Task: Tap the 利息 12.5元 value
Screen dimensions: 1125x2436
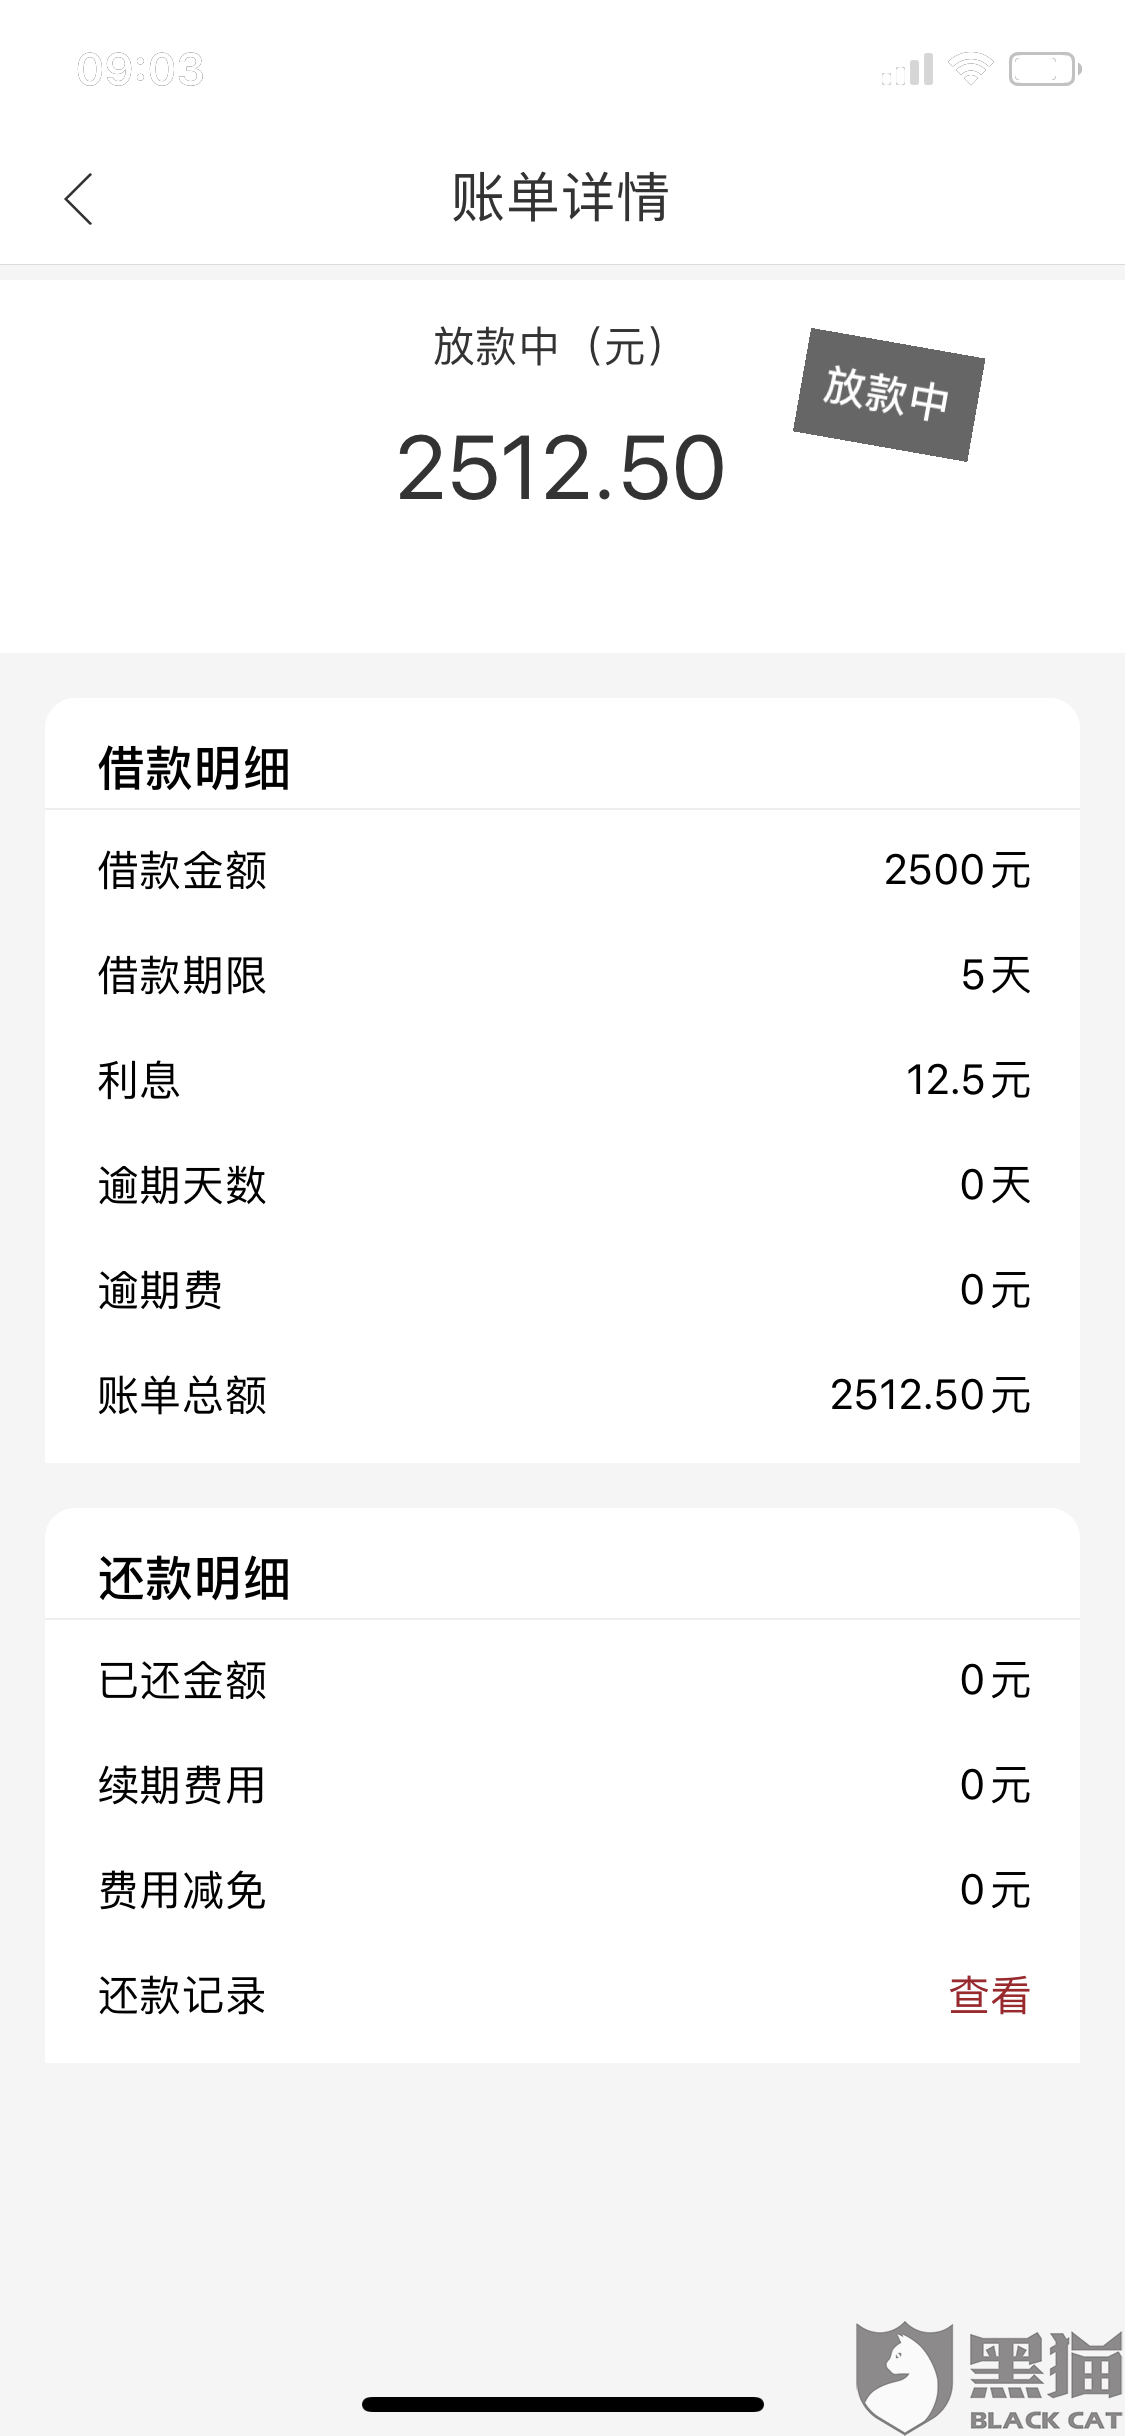Action: 968,1080
